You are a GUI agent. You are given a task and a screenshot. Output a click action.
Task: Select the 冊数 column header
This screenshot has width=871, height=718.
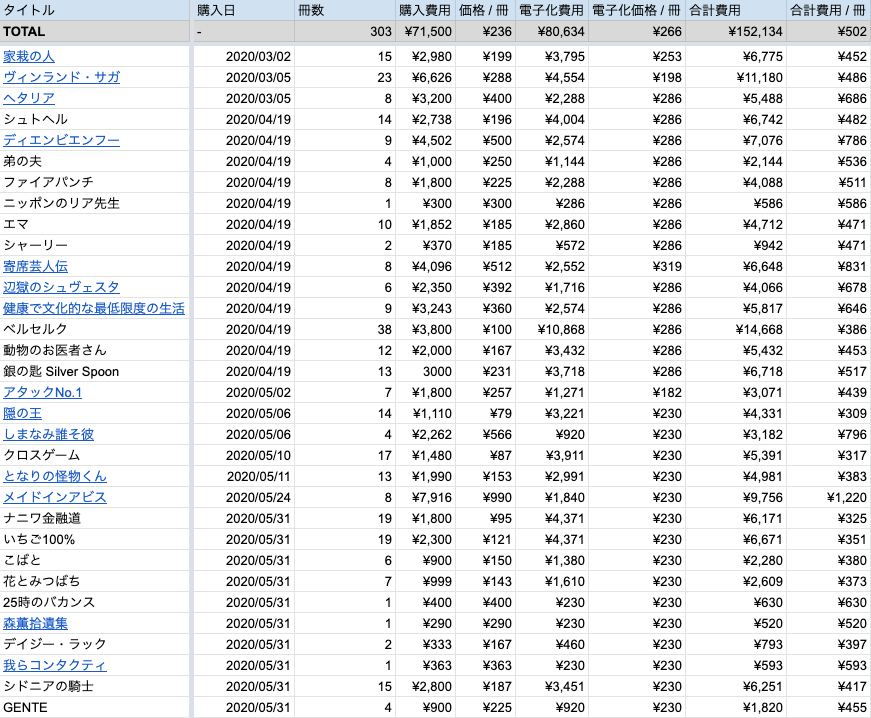tap(345, 10)
